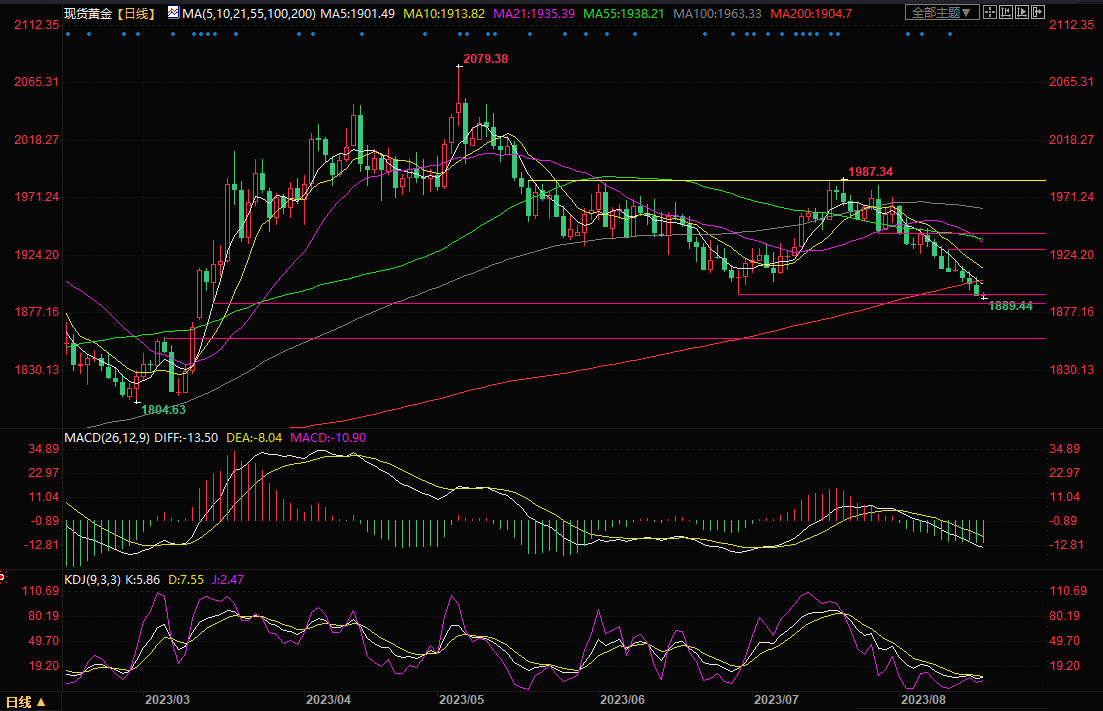Select the 【日线】 period label in title

pos(135,12)
